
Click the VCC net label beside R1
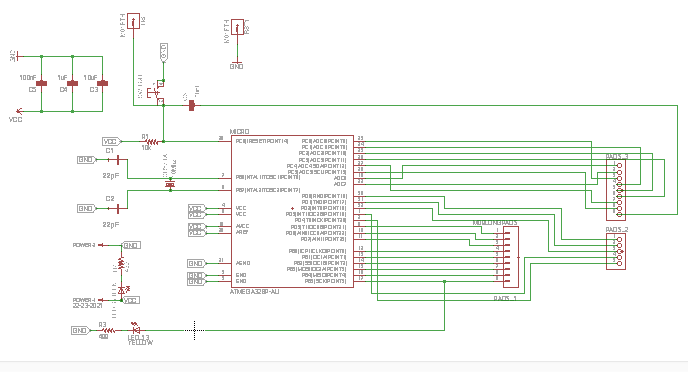point(111,142)
